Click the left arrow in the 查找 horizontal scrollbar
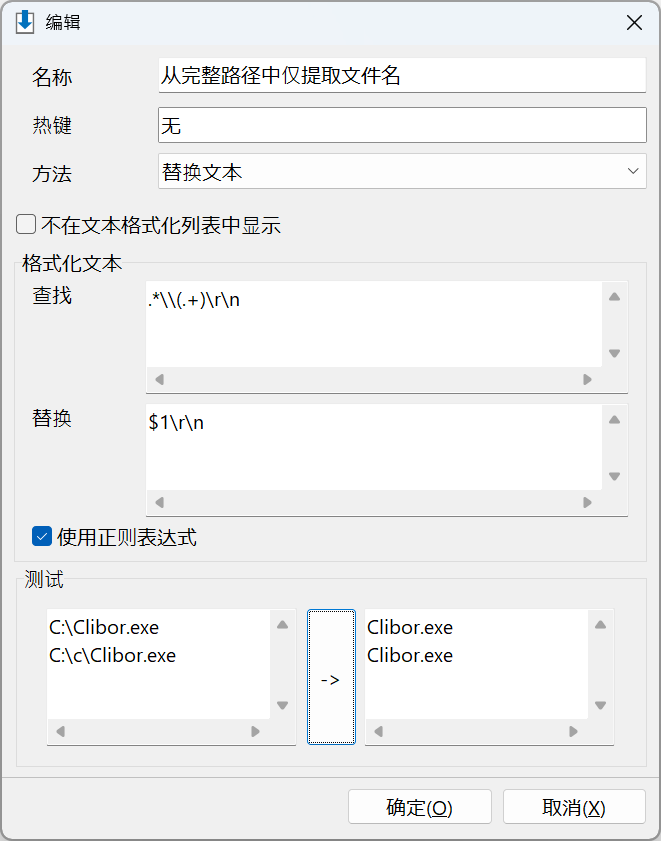The image size is (661, 841). [x=159, y=380]
